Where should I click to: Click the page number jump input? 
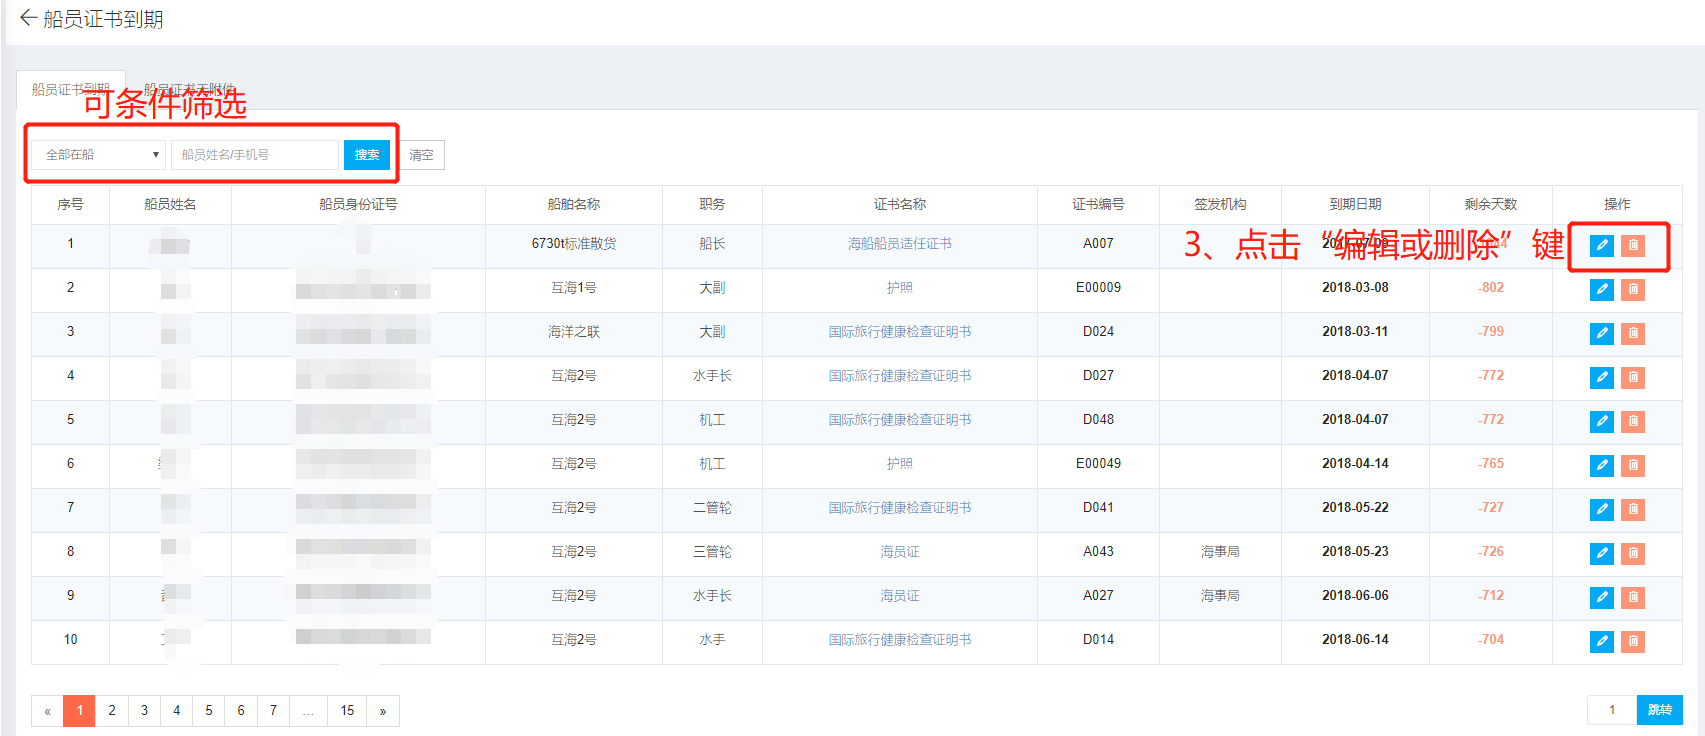point(1612,710)
